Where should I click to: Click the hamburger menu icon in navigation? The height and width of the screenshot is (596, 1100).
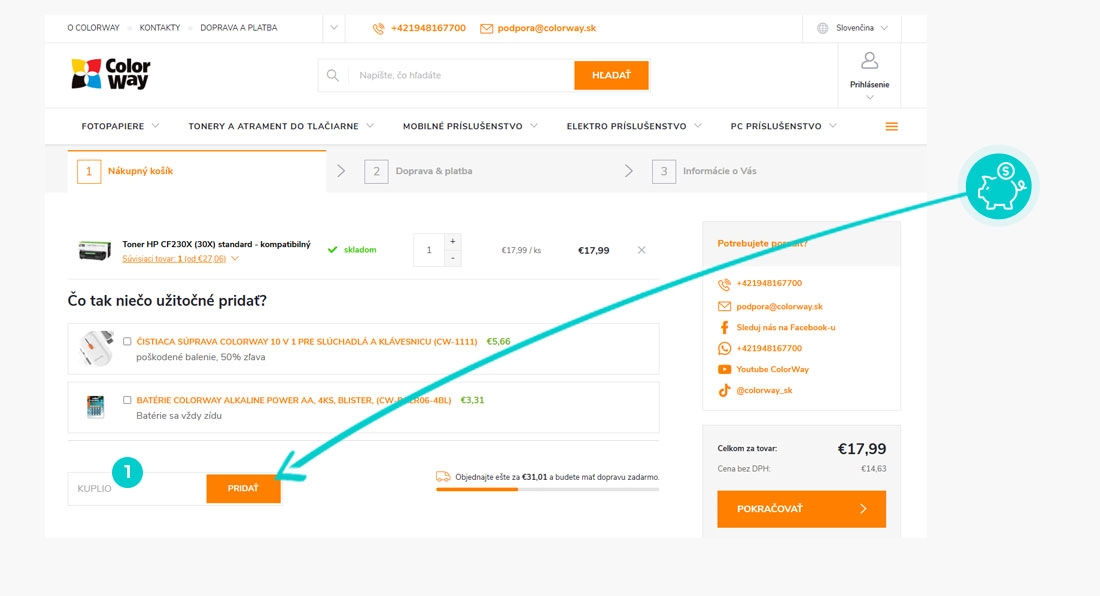[x=892, y=126]
